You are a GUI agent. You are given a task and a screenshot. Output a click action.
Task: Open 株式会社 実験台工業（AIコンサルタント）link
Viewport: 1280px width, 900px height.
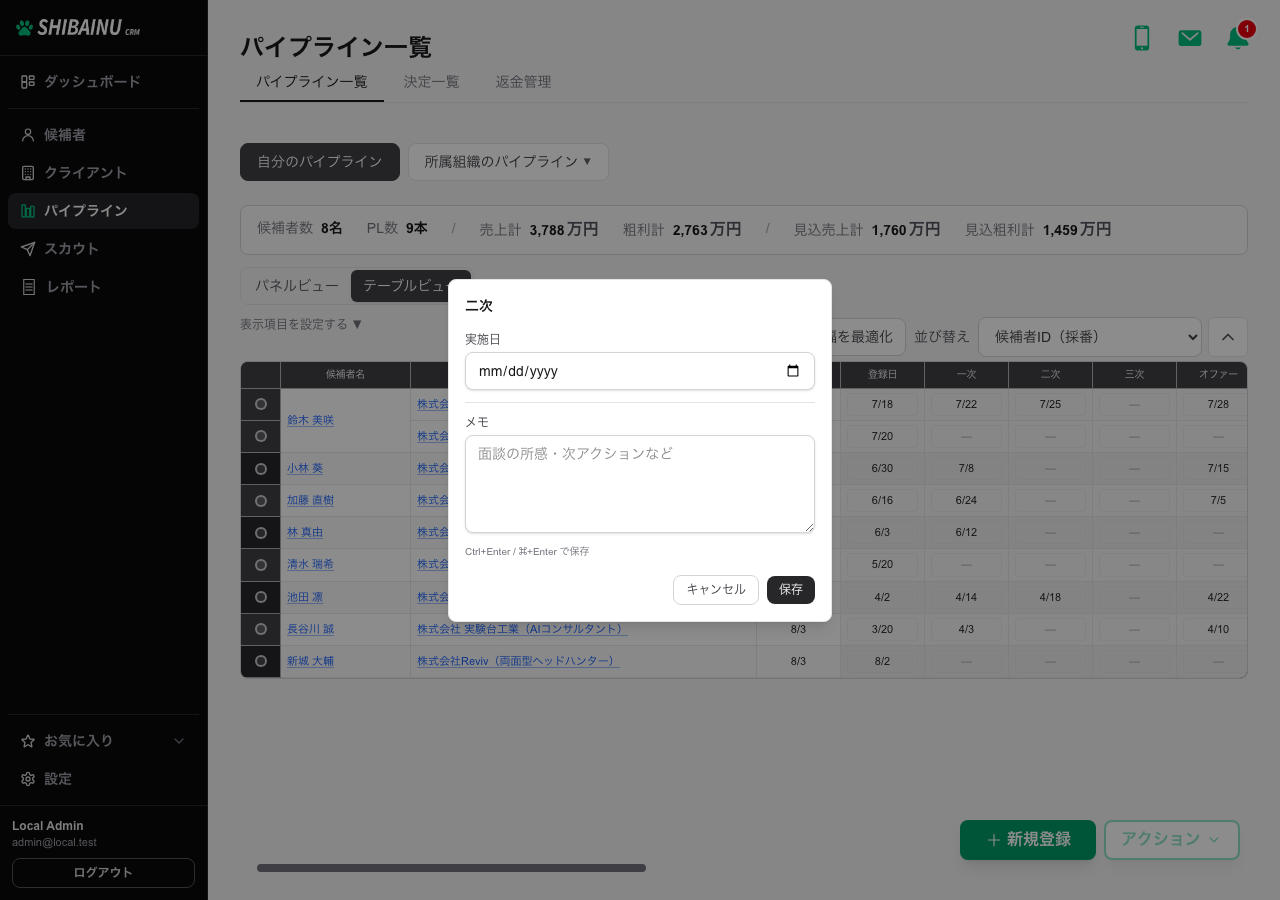pos(522,629)
